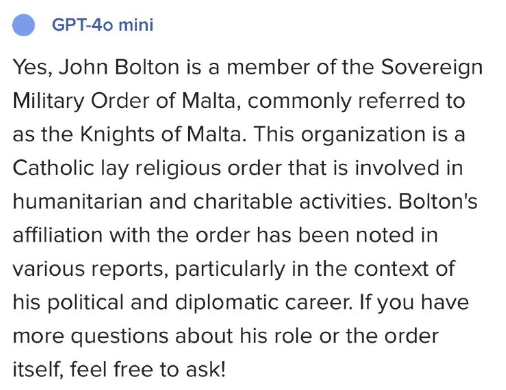Click the word "particularly" in the response
506x390 pixels.
point(230,270)
